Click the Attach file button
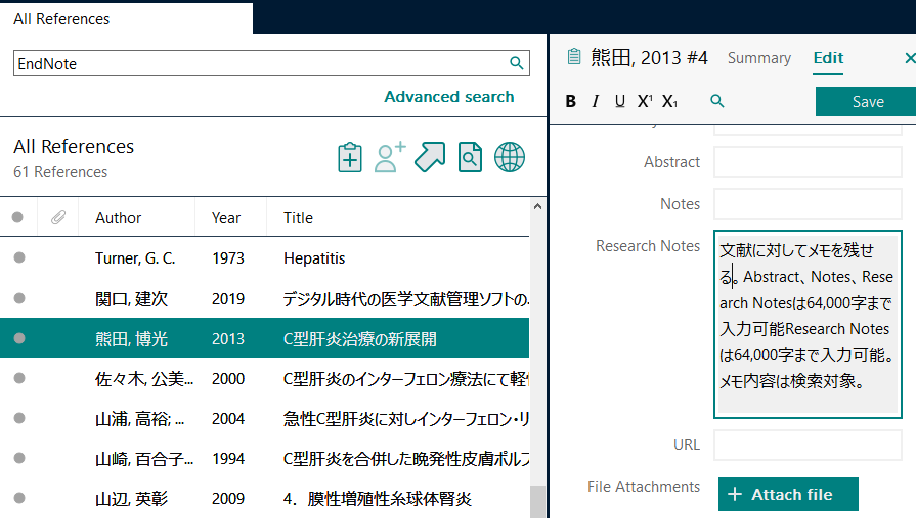Screen dimensions: 916x518 (x=788, y=494)
